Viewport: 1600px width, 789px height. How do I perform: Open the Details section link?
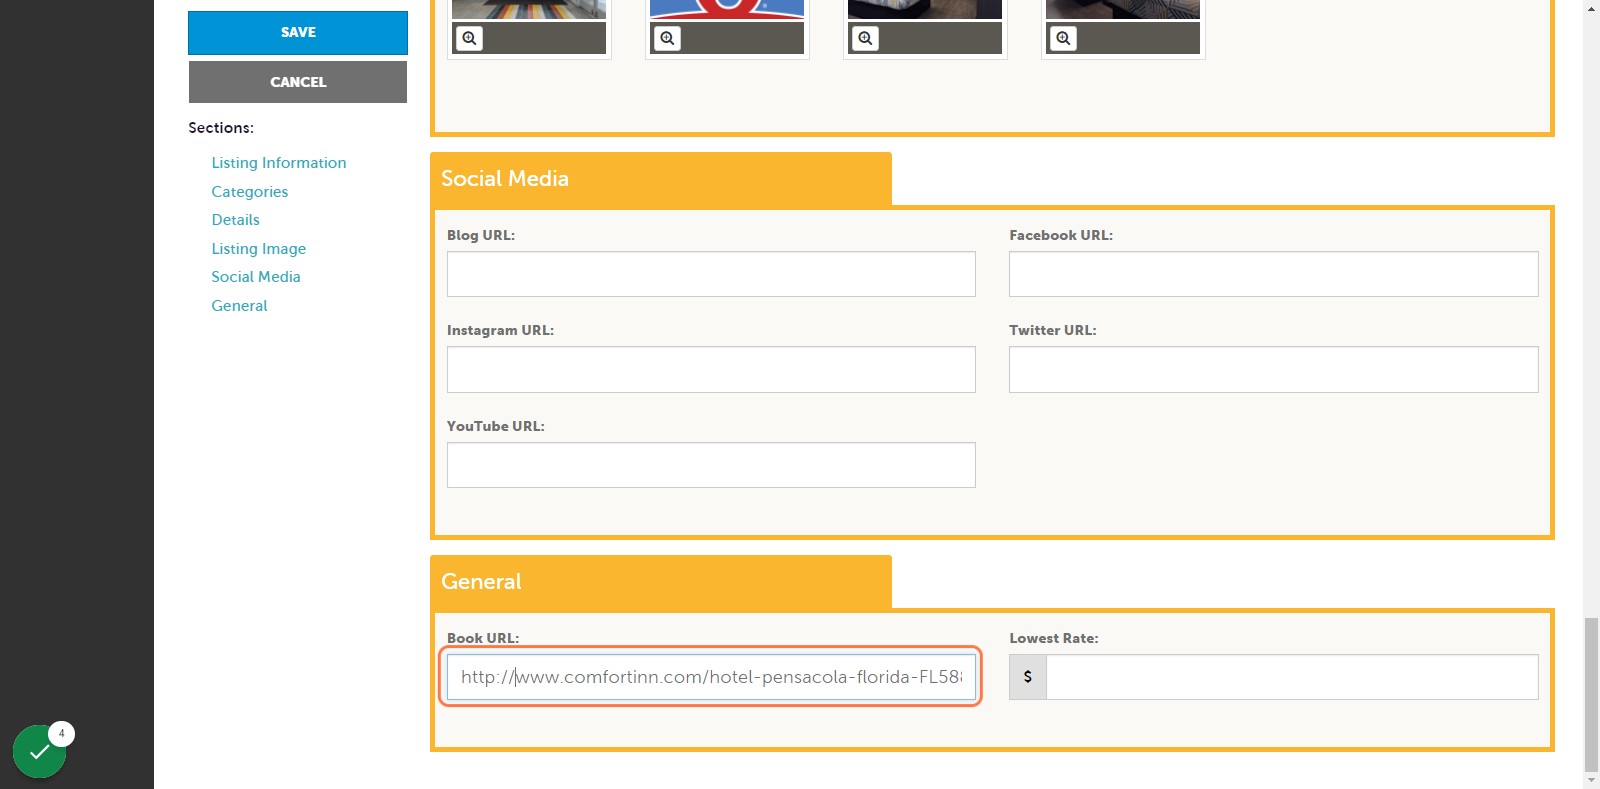[x=235, y=220]
